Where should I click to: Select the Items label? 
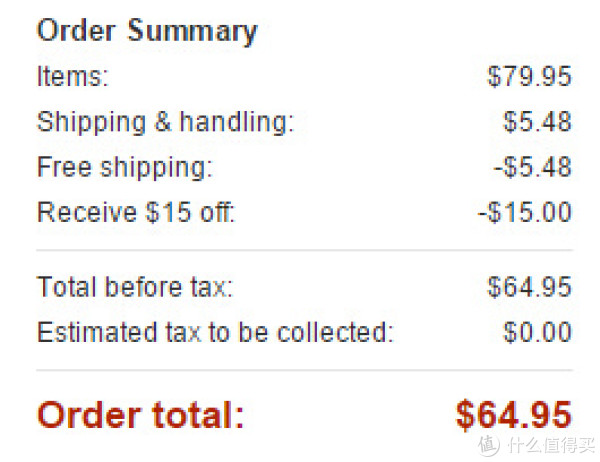pyautogui.click(x=73, y=76)
